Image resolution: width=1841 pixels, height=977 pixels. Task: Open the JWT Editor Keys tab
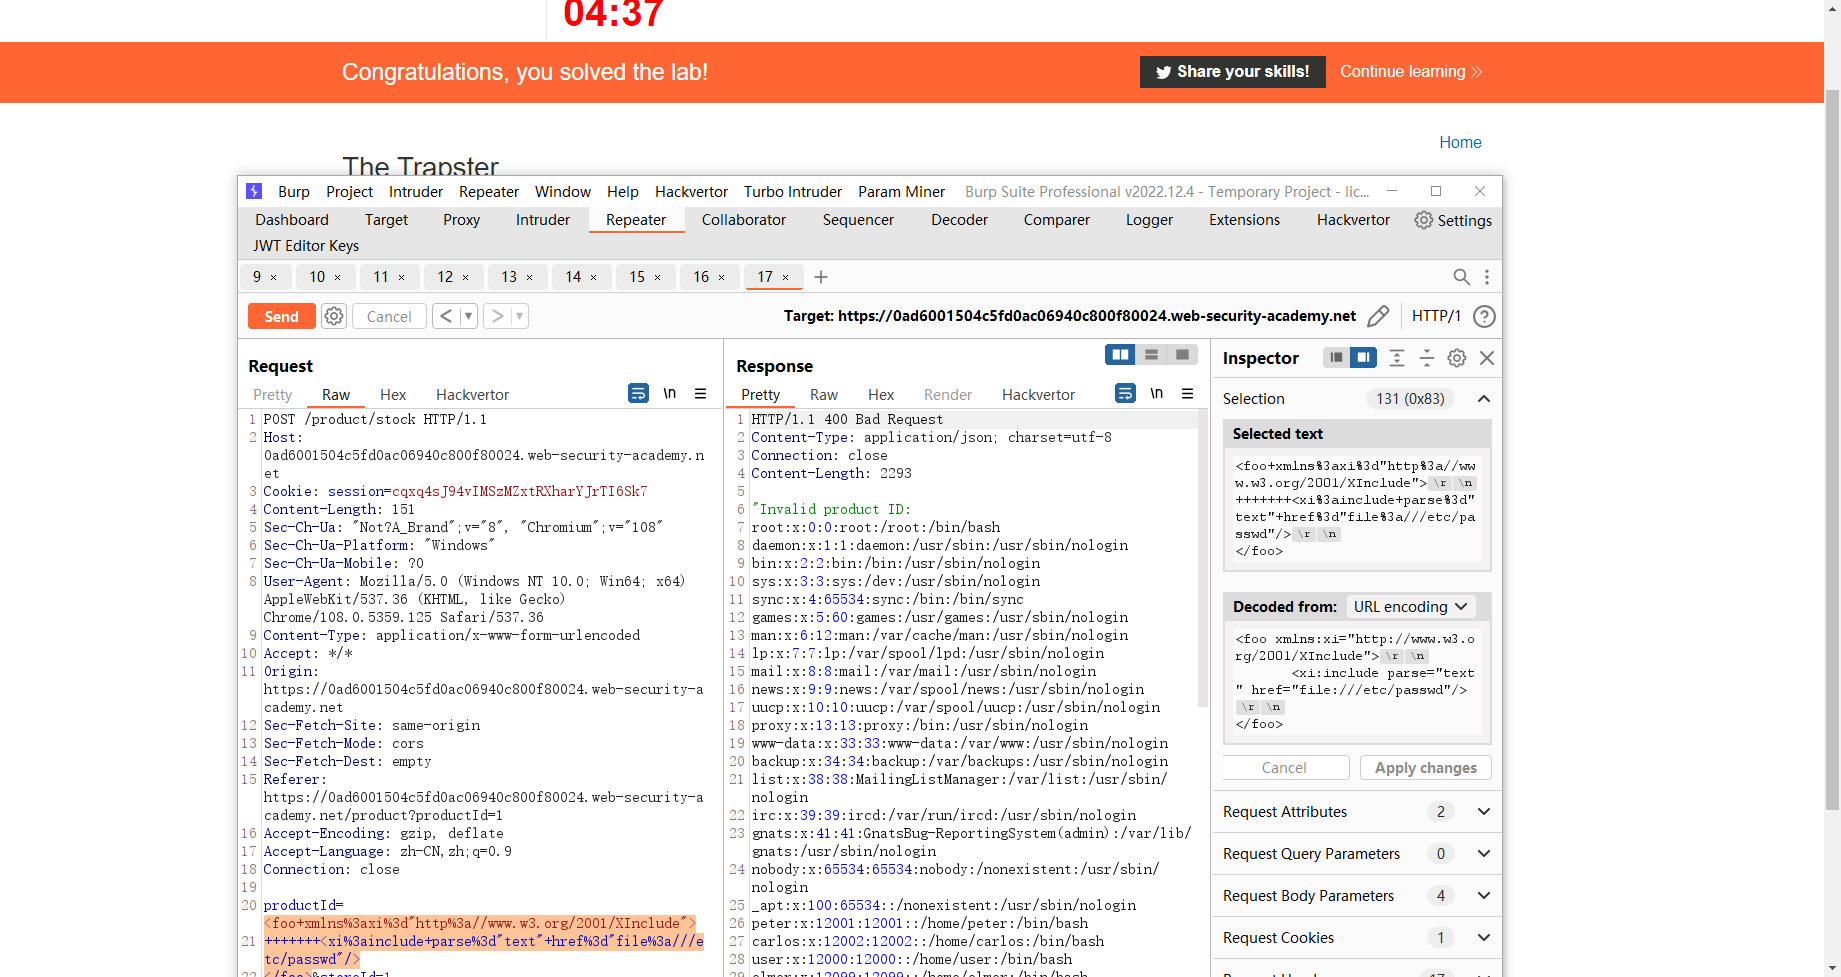tap(306, 246)
